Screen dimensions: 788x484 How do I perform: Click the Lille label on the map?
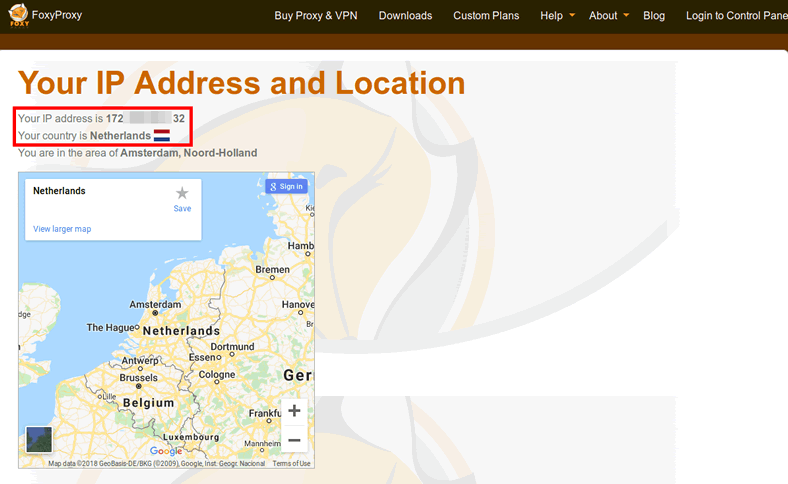pos(108,396)
